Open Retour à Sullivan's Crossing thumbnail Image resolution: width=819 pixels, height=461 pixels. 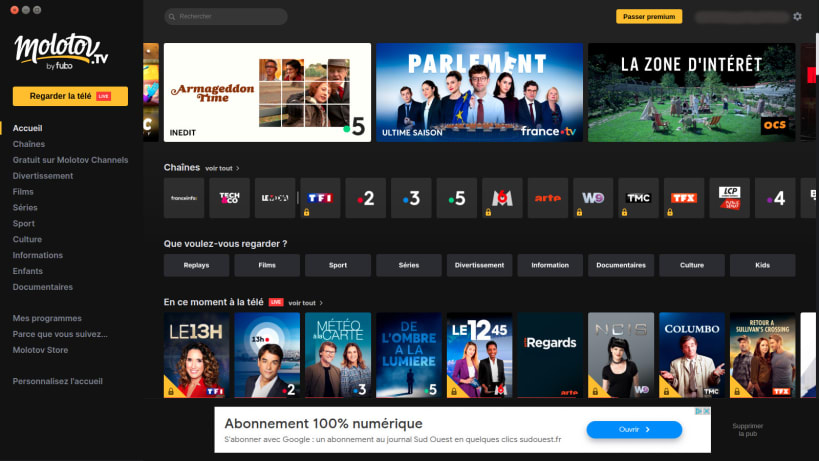click(763, 355)
